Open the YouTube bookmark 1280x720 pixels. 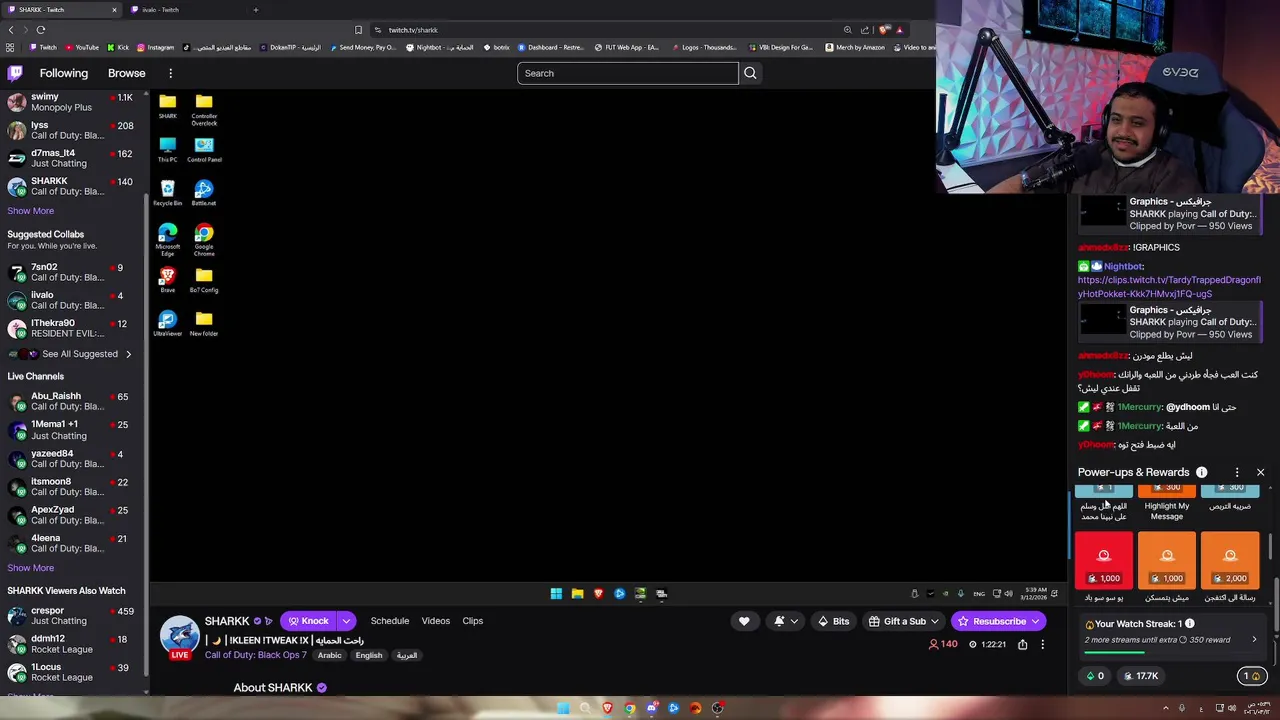click(82, 47)
